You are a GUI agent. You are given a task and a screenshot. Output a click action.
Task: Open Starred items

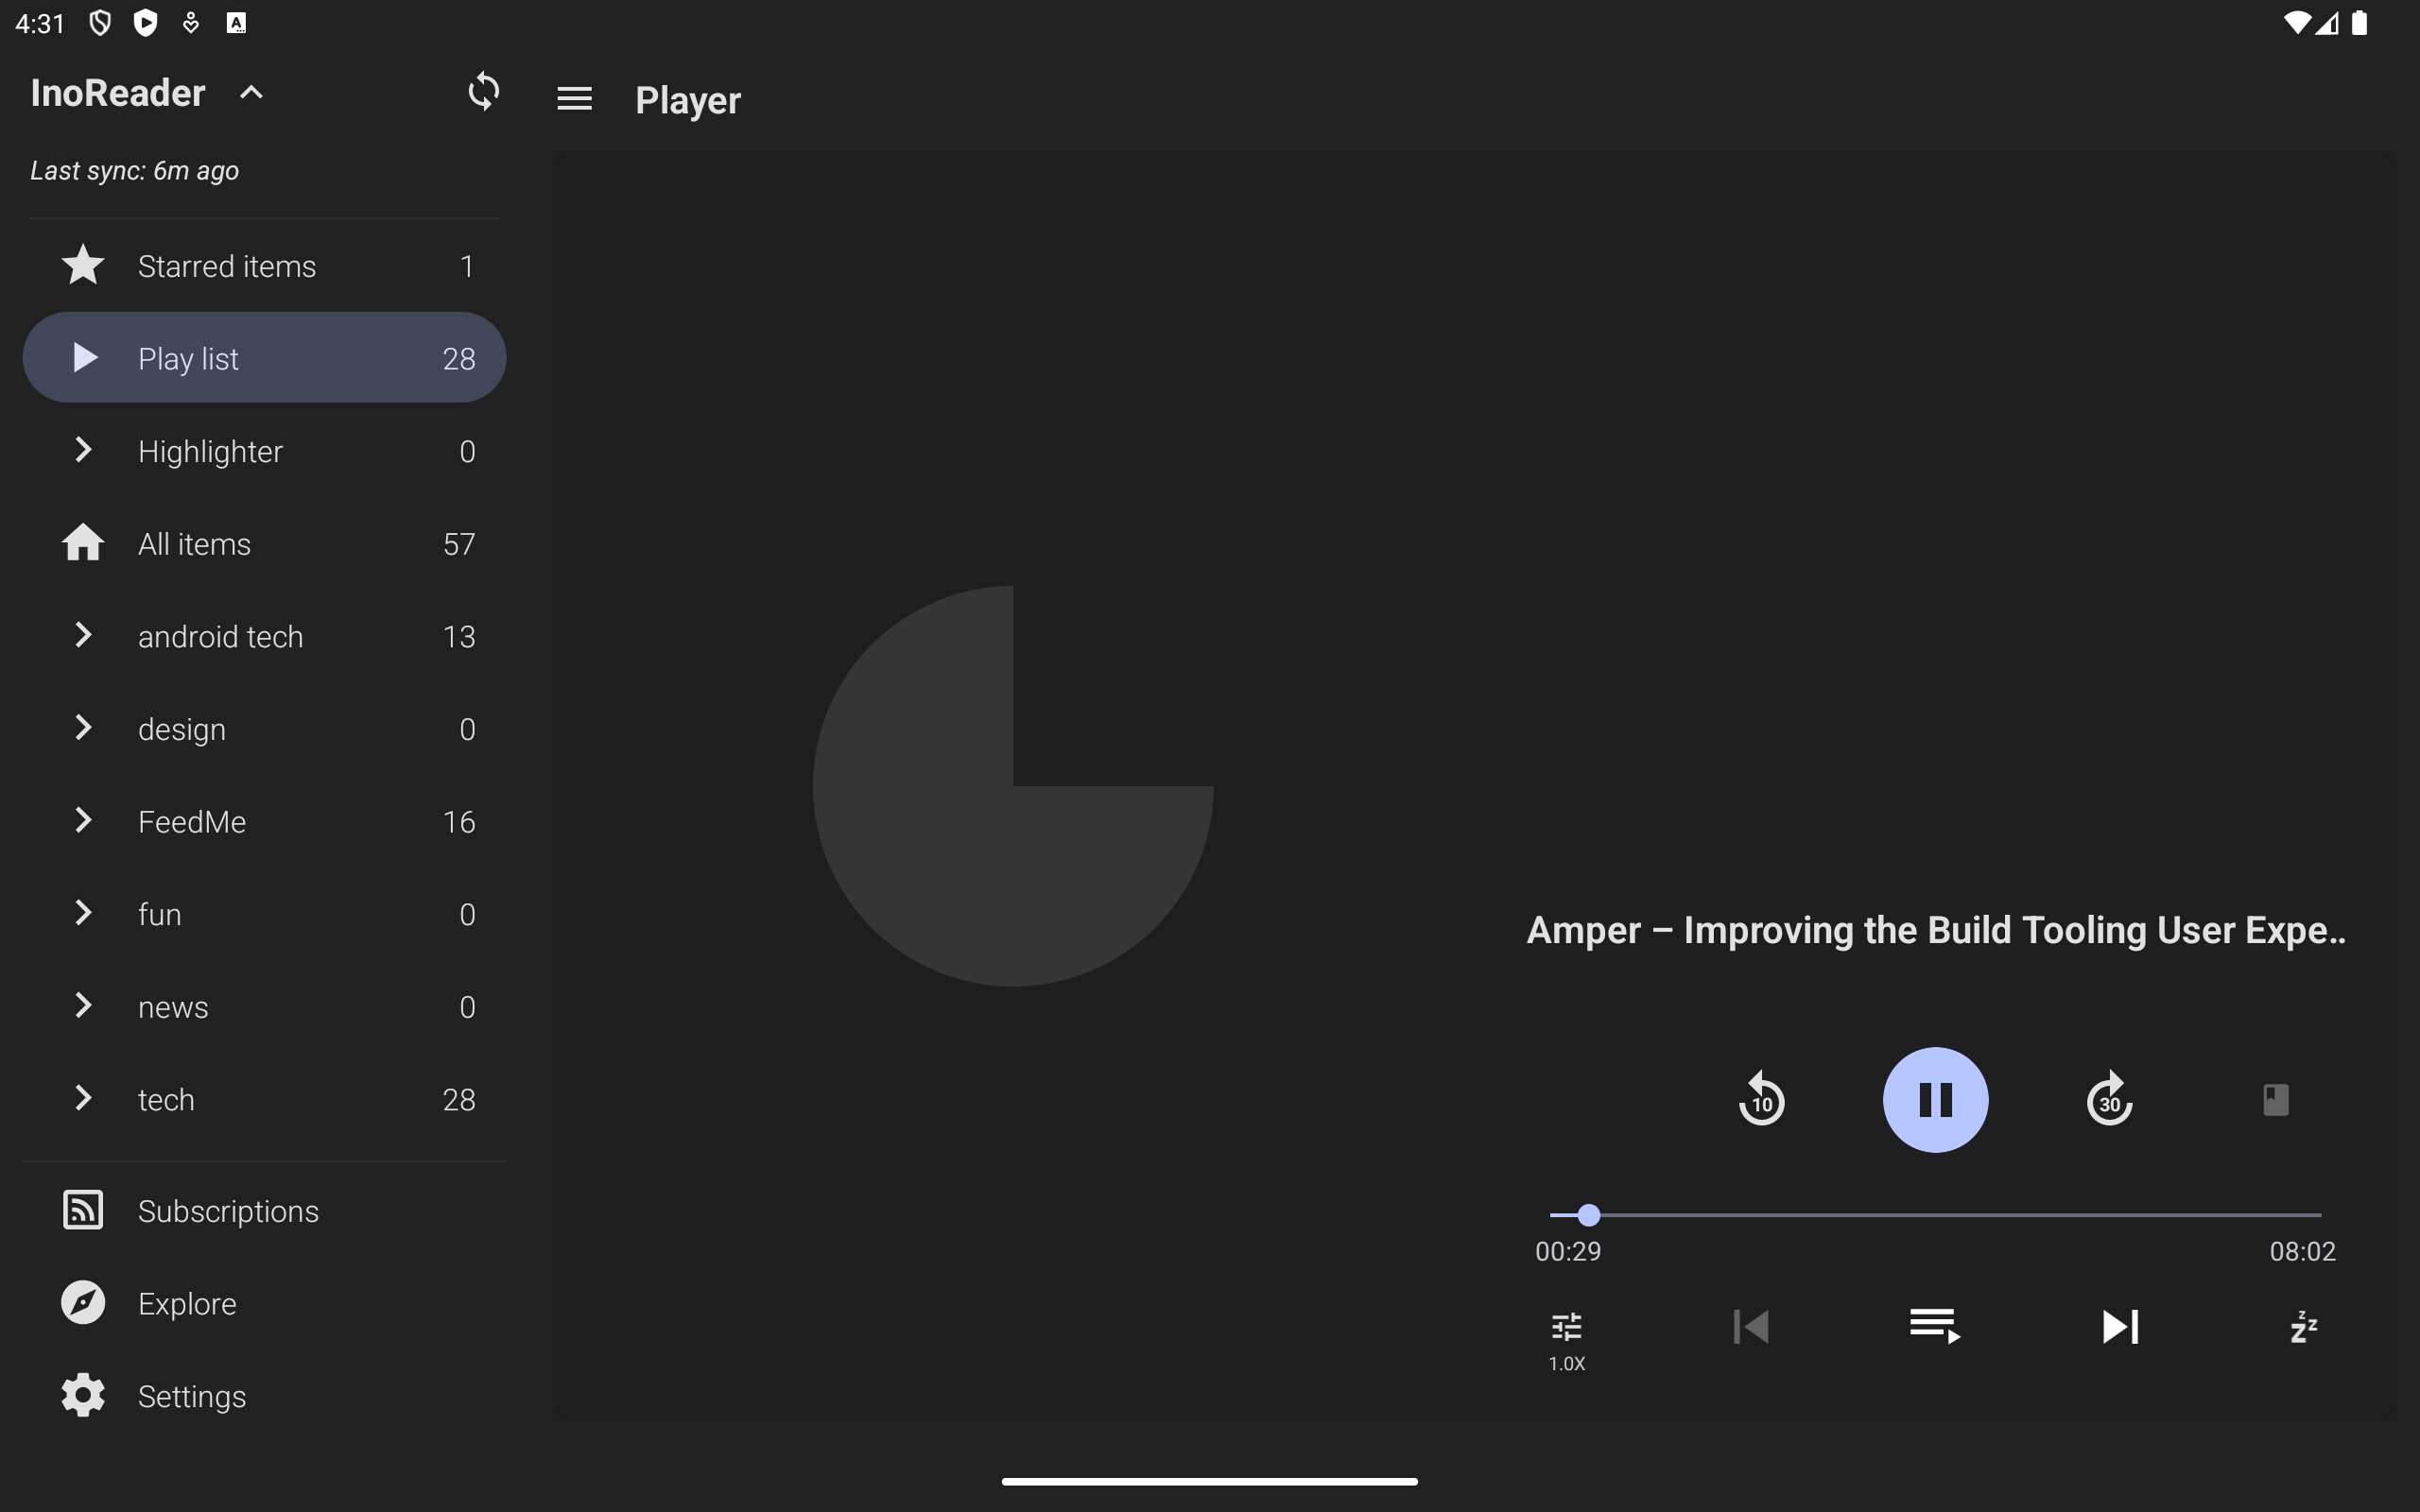click(x=264, y=266)
